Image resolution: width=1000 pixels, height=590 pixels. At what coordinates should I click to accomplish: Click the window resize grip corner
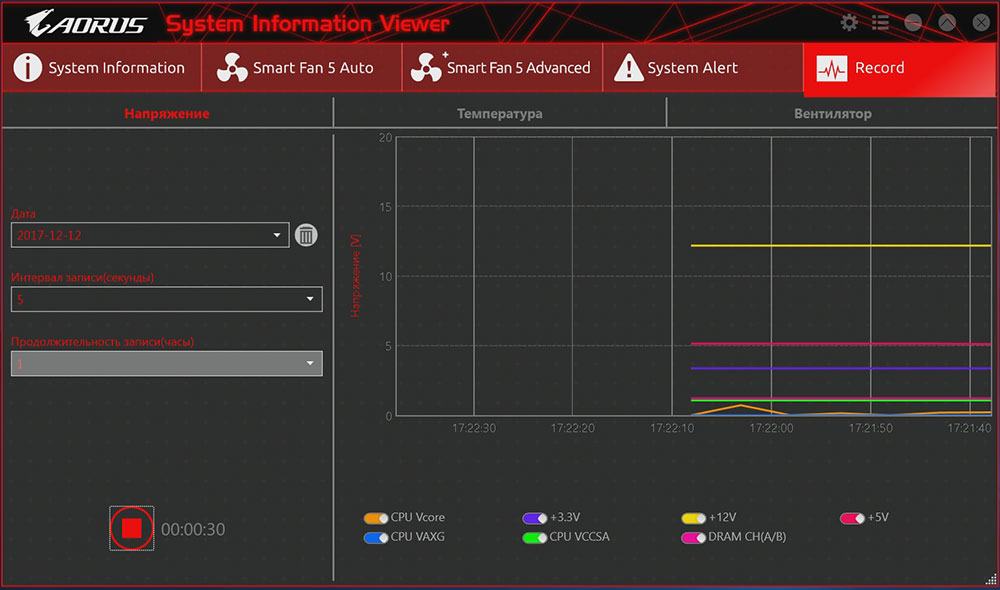(x=991, y=579)
